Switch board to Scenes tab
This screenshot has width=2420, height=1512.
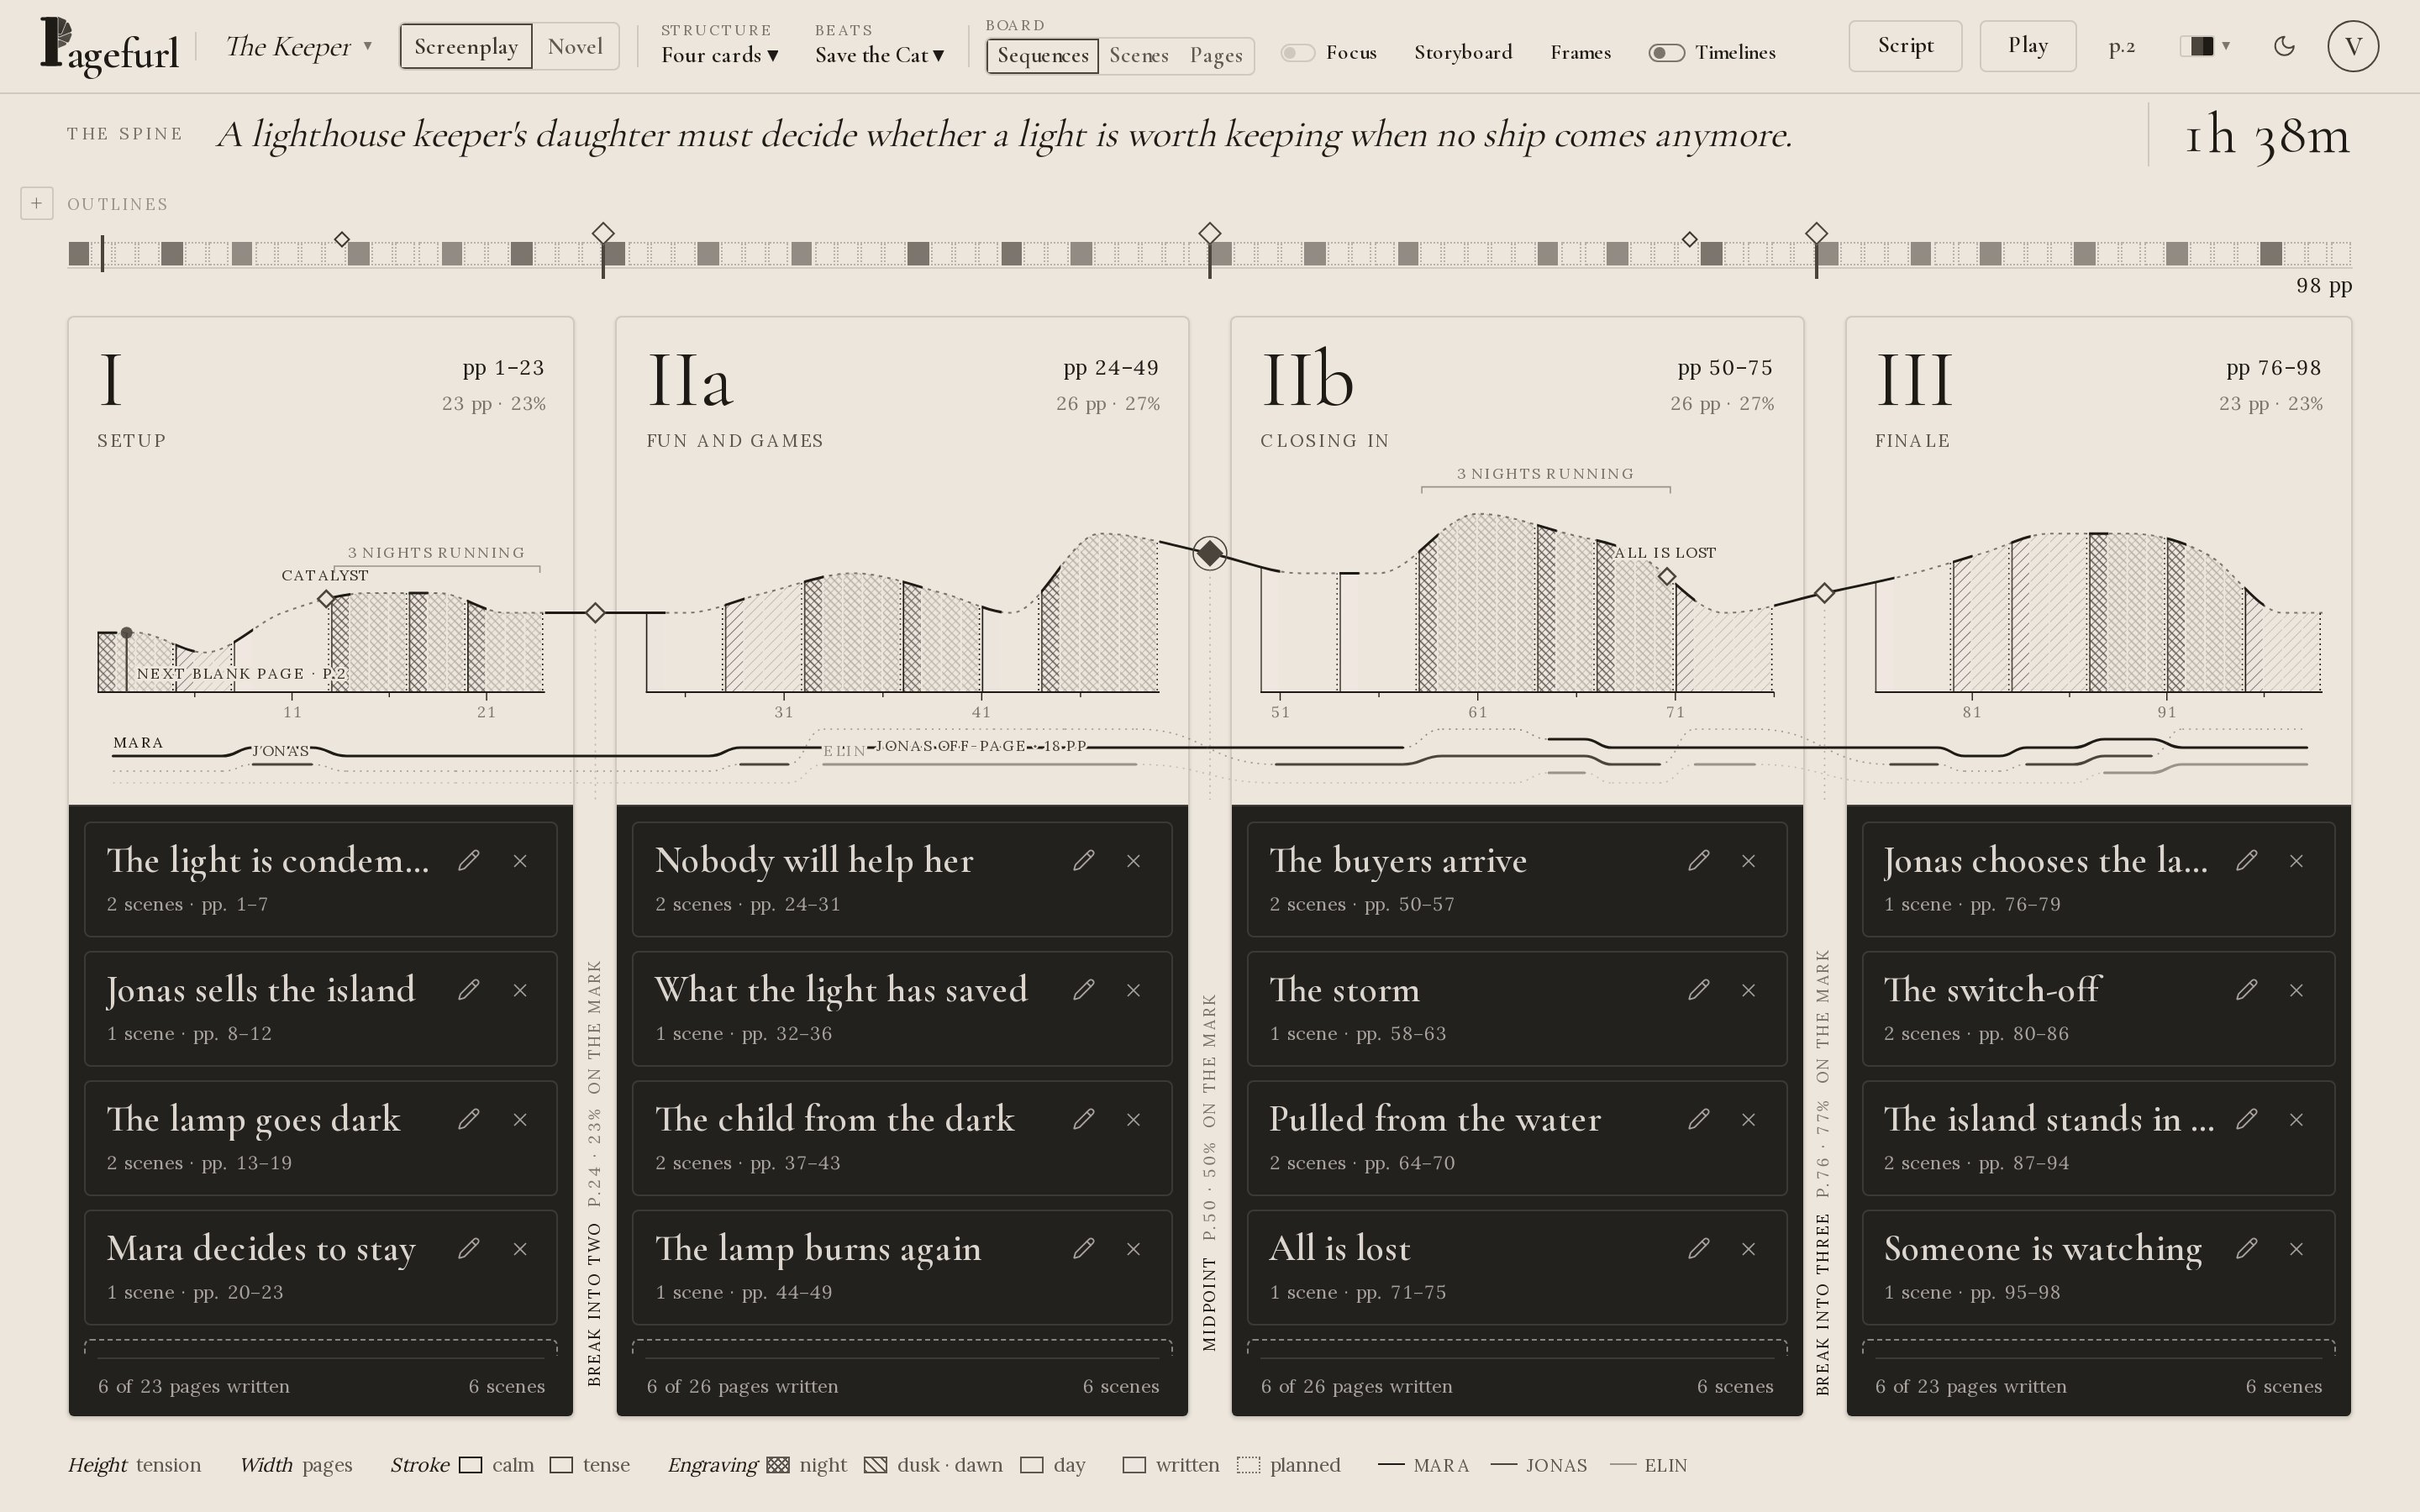pos(1139,56)
